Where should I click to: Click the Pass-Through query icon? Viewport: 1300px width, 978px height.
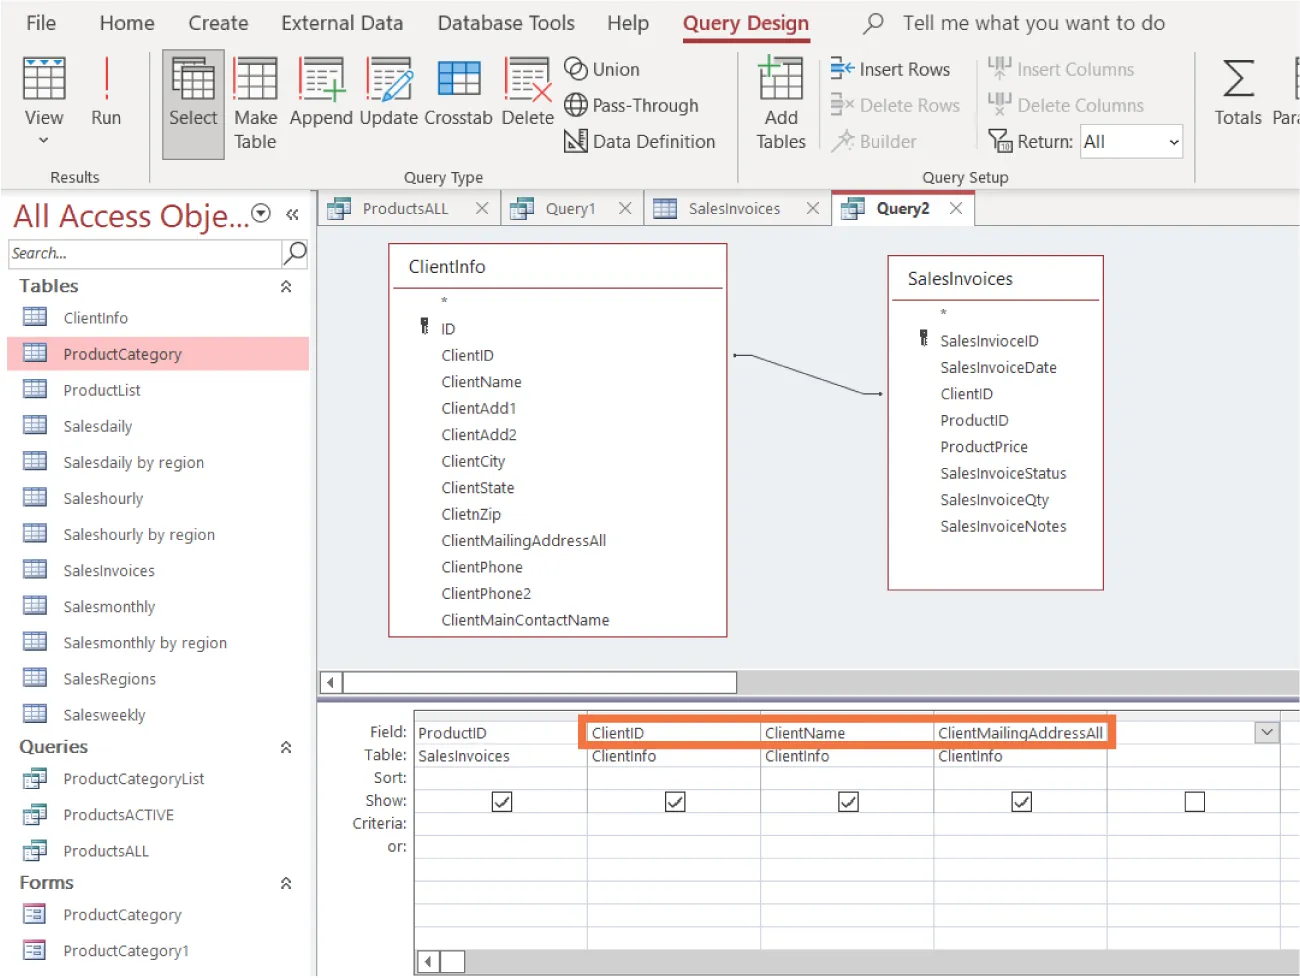(633, 105)
